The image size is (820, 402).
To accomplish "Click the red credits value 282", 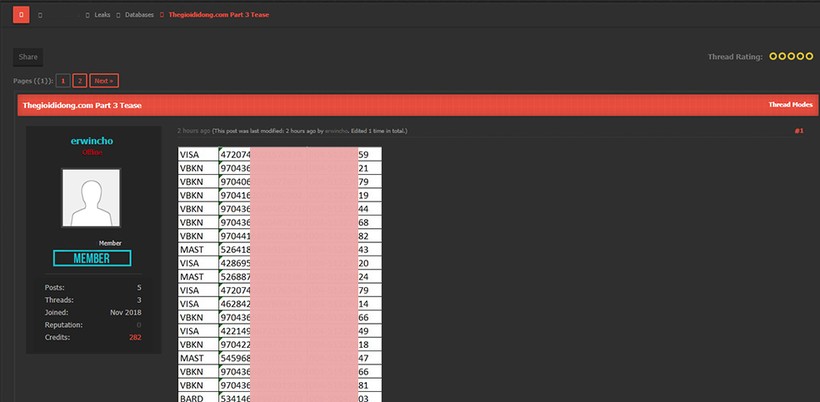I will point(135,337).
